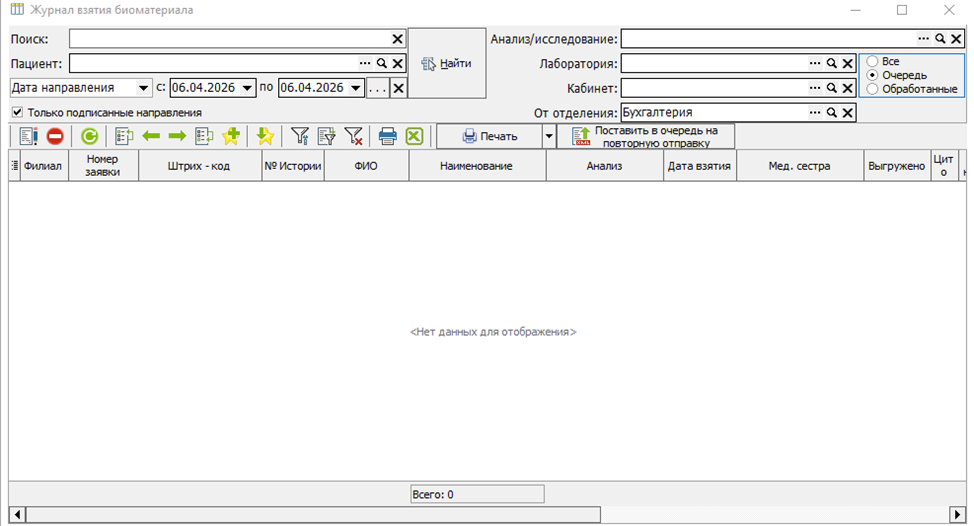Click the blue printer icon in toolbar
The width and height of the screenshot is (974, 526).
[388, 137]
